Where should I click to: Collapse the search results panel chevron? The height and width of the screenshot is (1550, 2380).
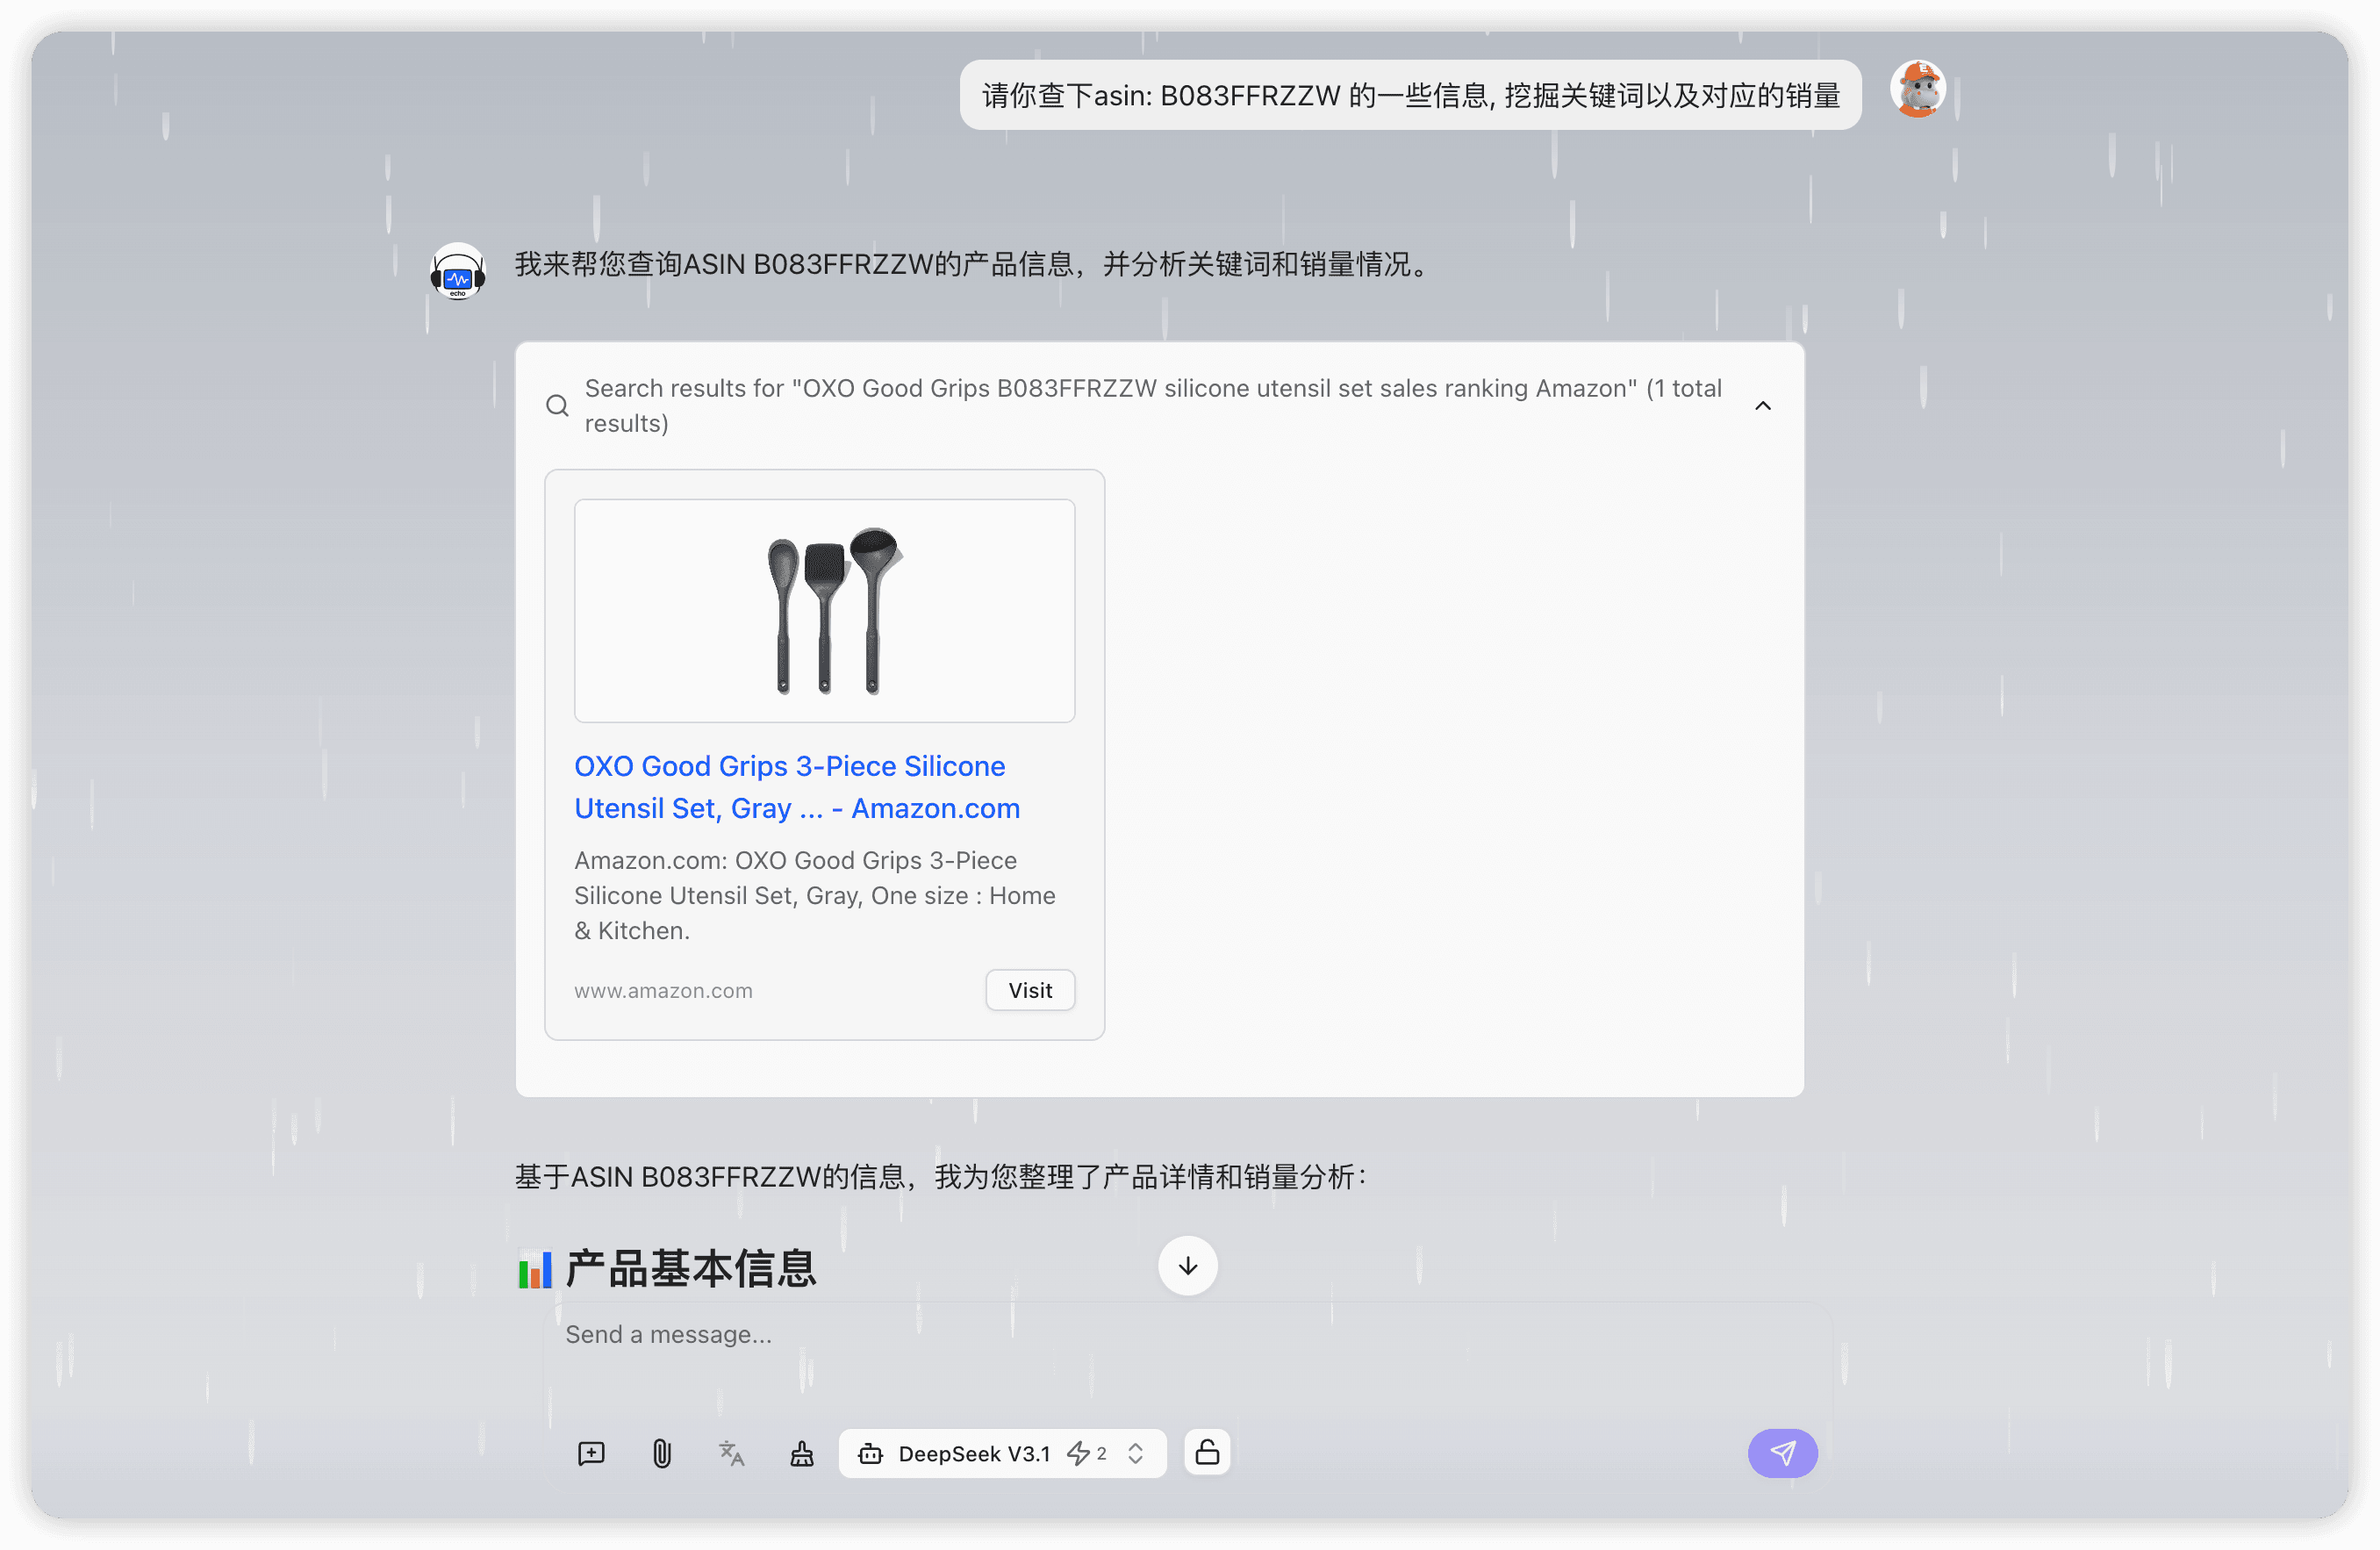(1762, 406)
